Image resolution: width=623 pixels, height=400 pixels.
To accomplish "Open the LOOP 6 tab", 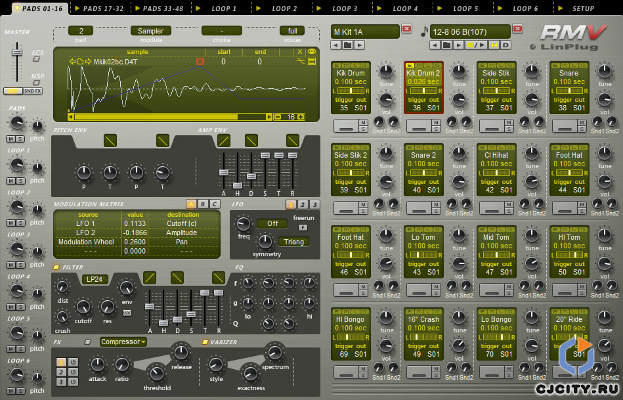I will pos(521,8).
